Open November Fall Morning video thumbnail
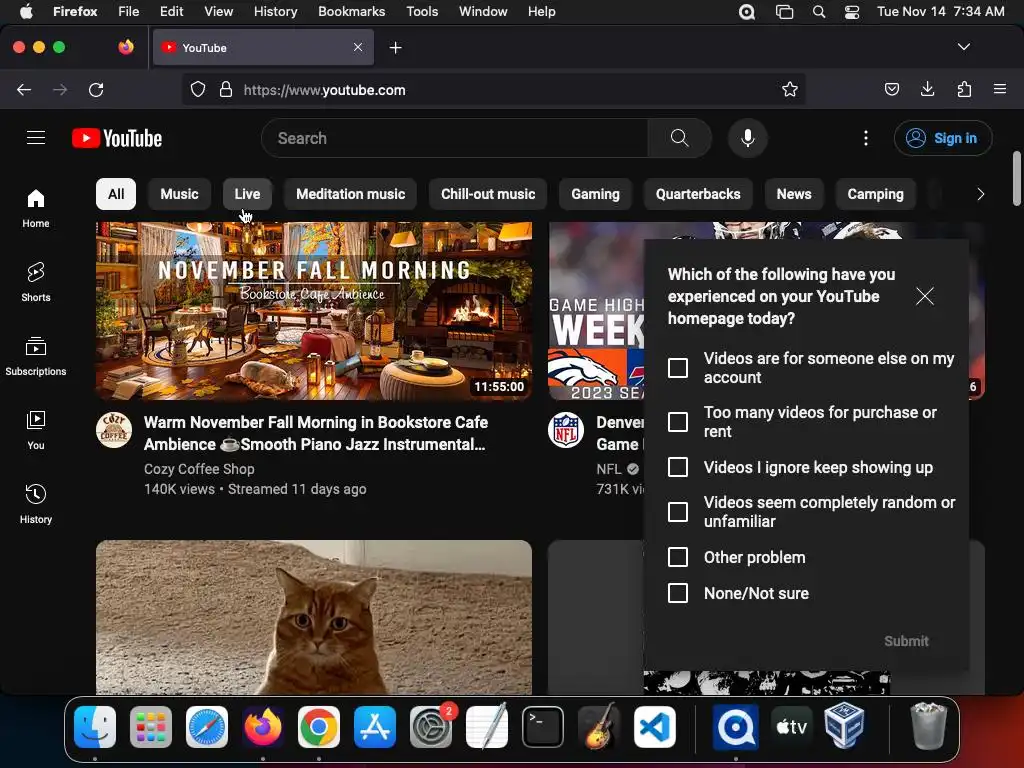The height and width of the screenshot is (768, 1024). (x=314, y=311)
